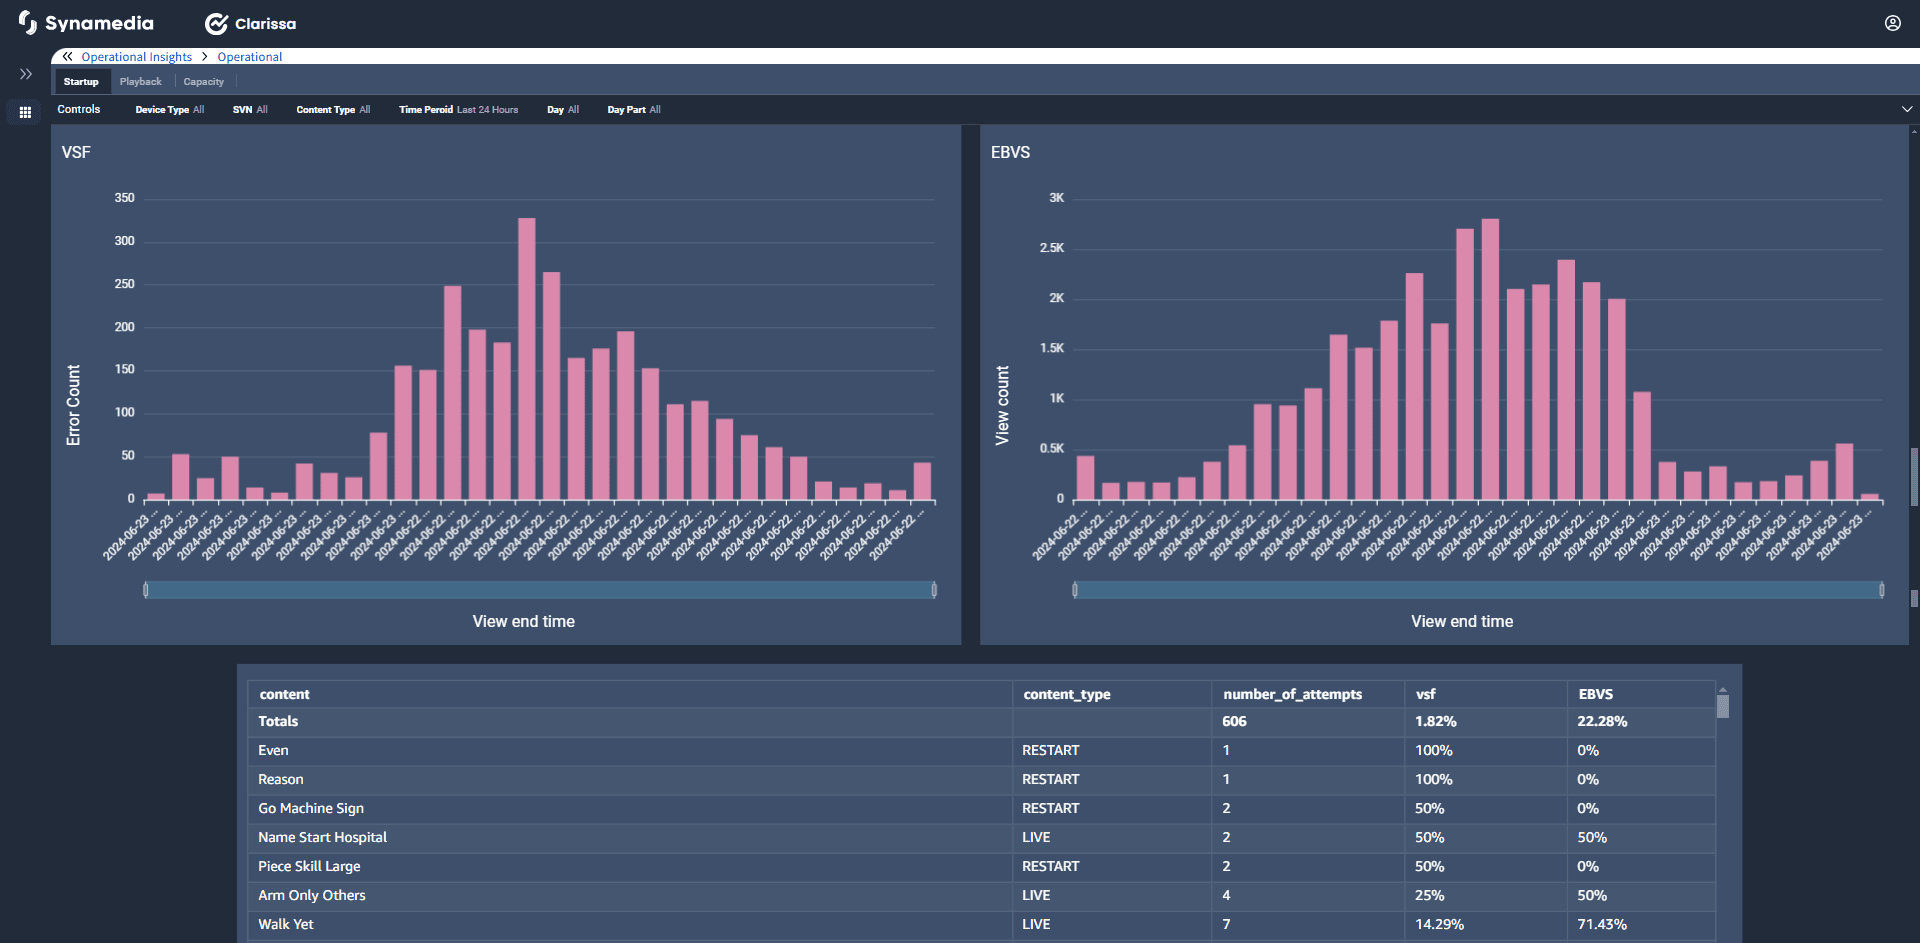Image resolution: width=1920 pixels, height=943 pixels.
Task: Expand the left sidebar with double chevron
Action: pos(26,74)
